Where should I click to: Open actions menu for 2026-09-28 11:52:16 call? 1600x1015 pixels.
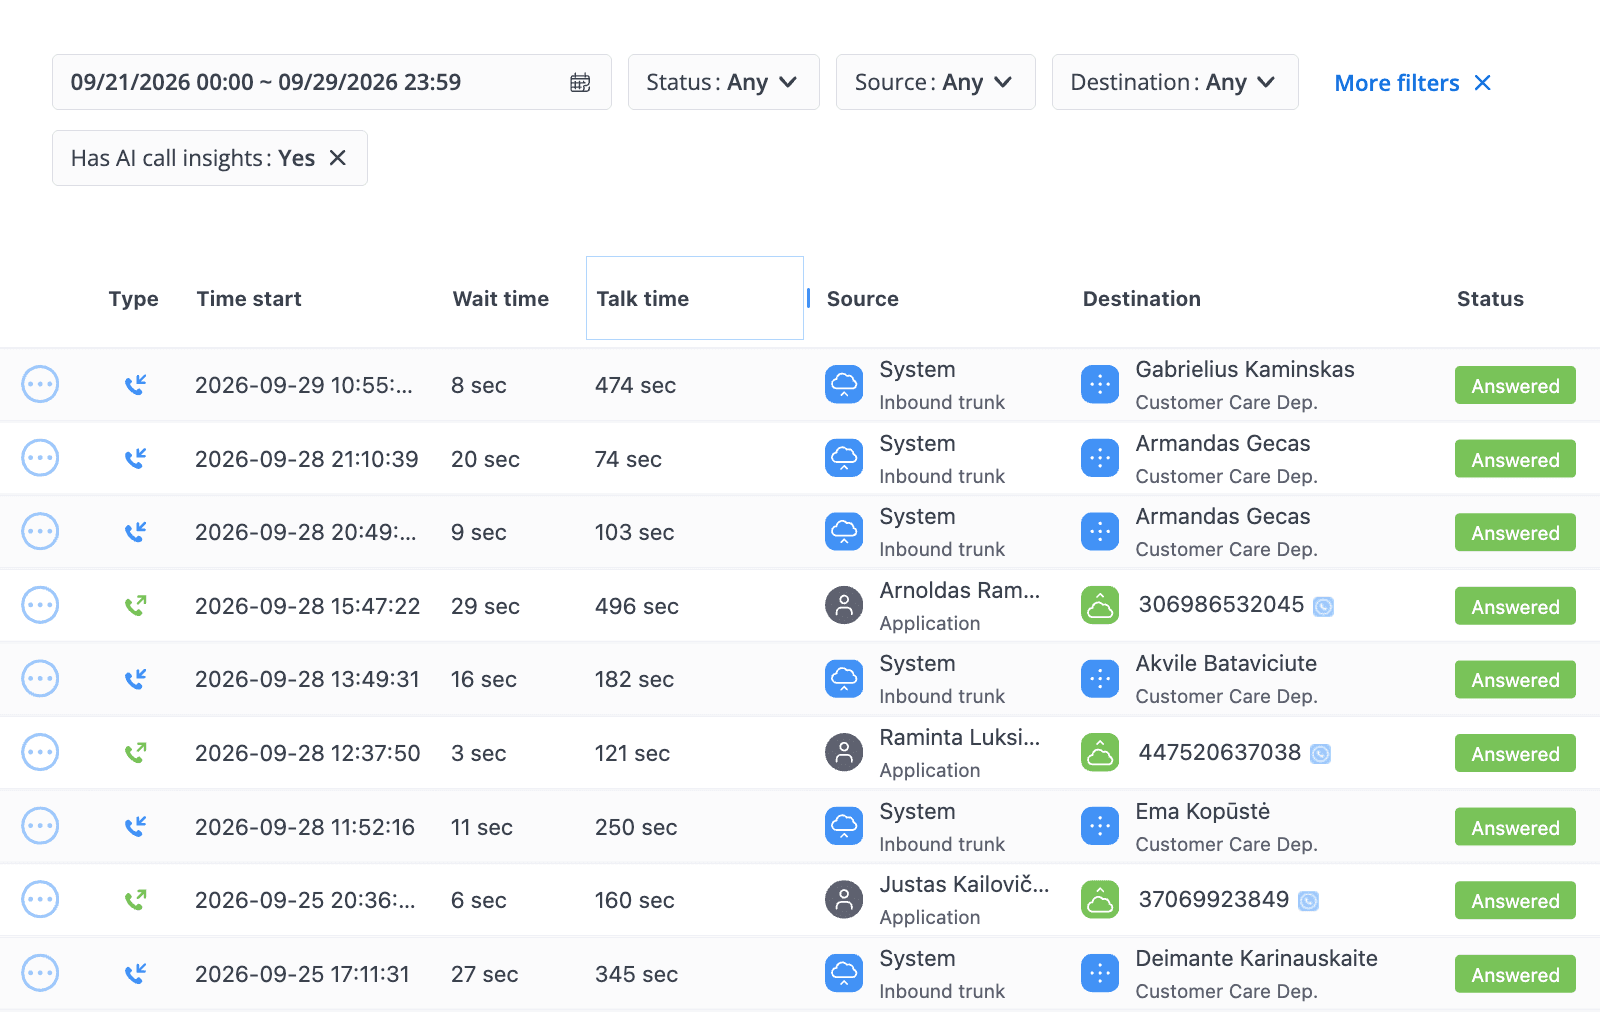[40, 826]
